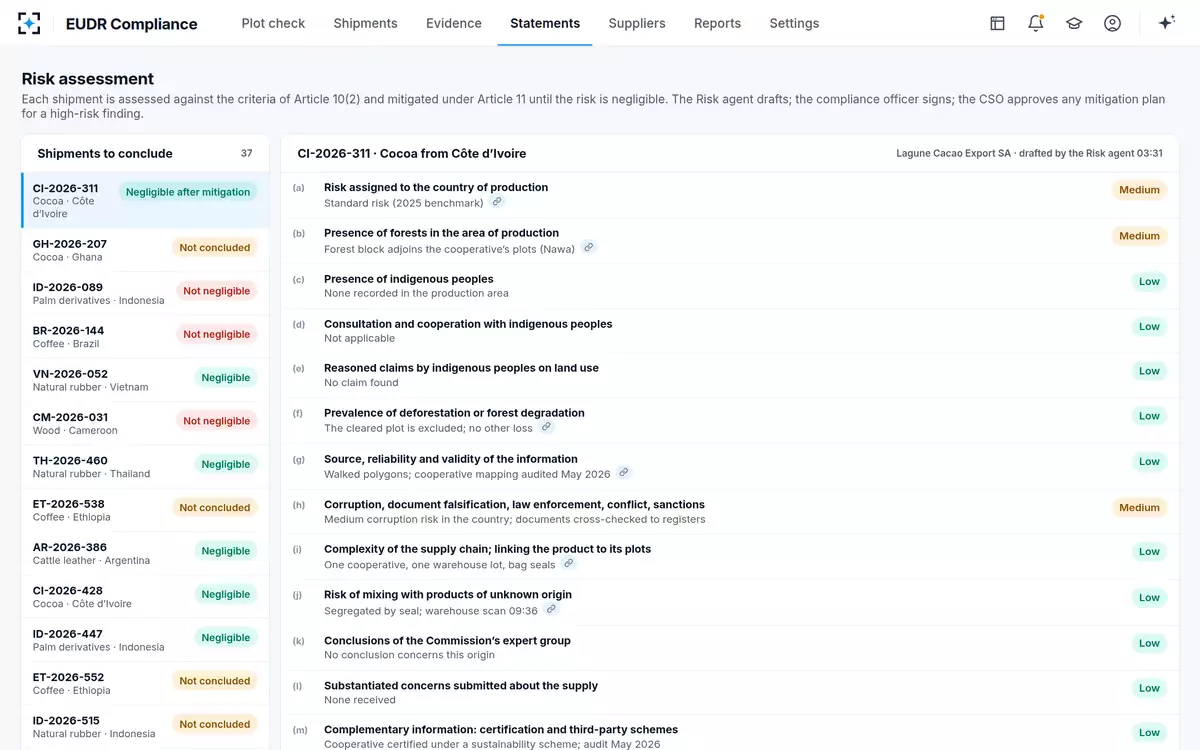Go to the Shipments tab

pos(365,23)
